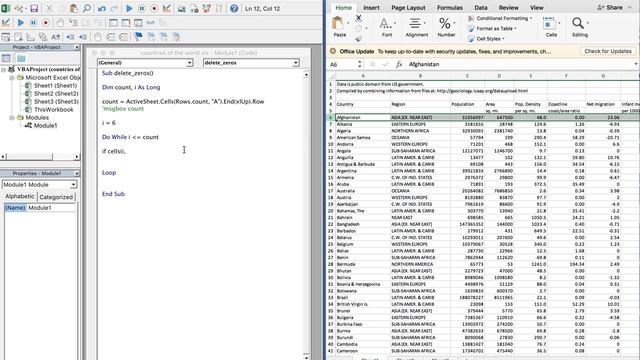Select Sheet1 (Sheet1) in project tree
Image resolution: width=640 pixels, height=360 pixels.
(x=55, y=85)
